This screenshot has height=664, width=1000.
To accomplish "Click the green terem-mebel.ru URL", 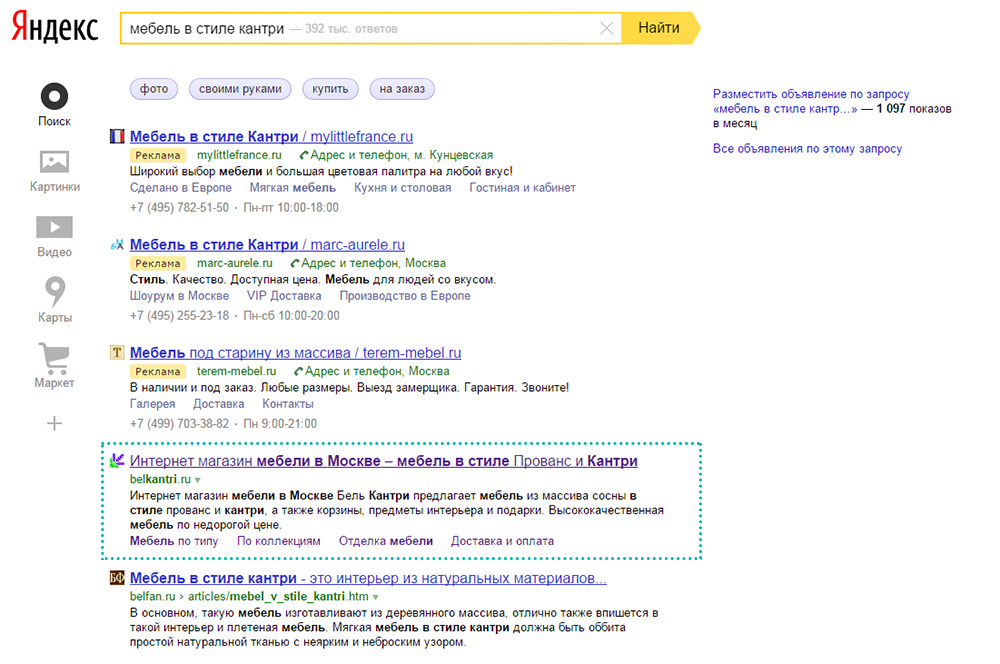I will click(x=237, y=371).
